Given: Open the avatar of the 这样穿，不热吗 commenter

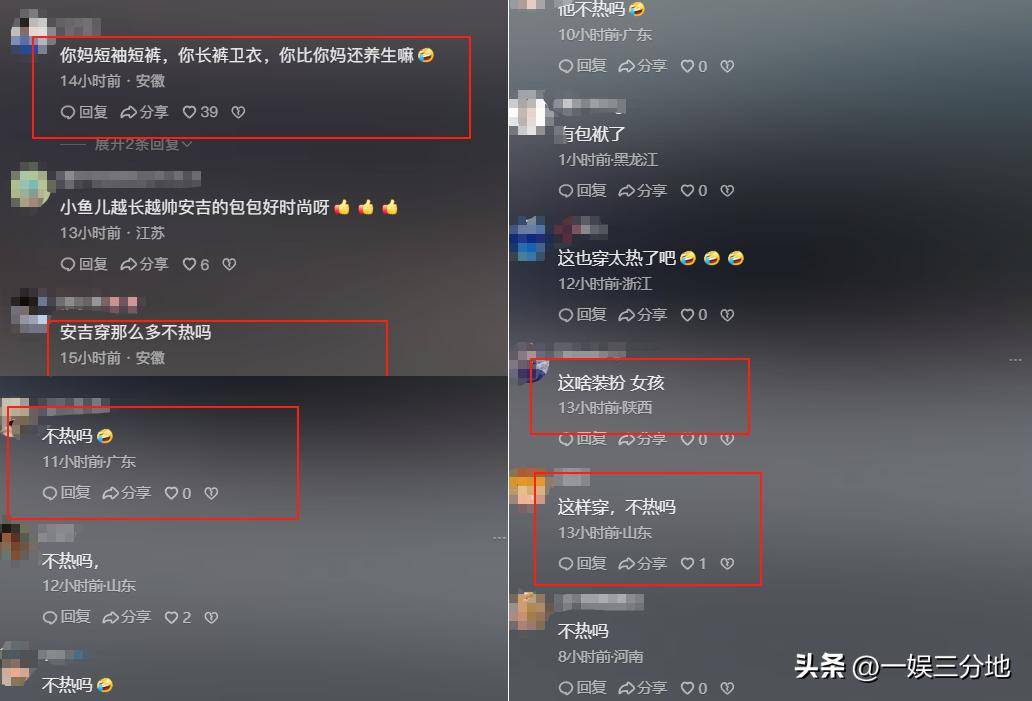Looking at the screenshot, I should pyautogui.click(x=529, y=486).
